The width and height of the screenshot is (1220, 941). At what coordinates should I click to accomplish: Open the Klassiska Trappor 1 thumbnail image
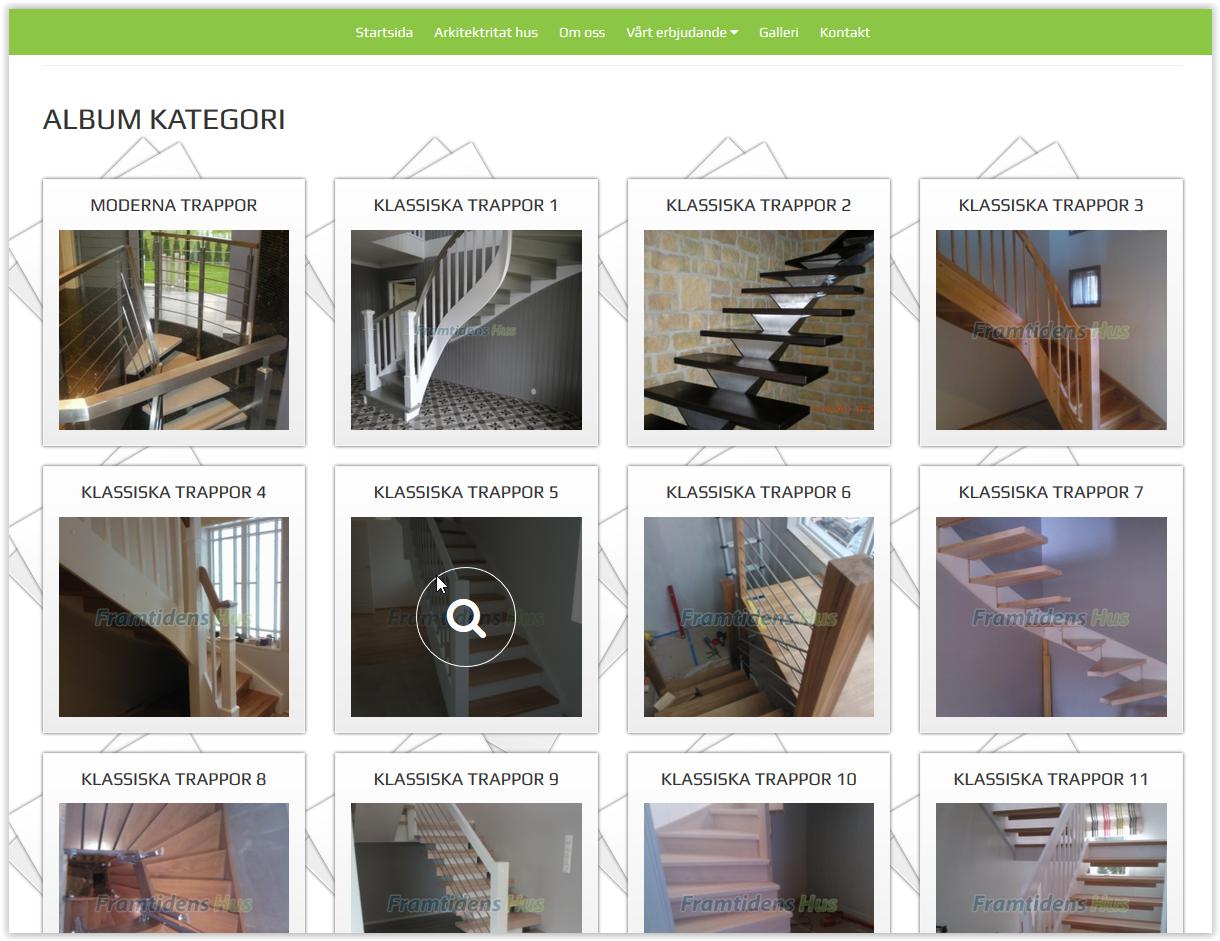466,330
